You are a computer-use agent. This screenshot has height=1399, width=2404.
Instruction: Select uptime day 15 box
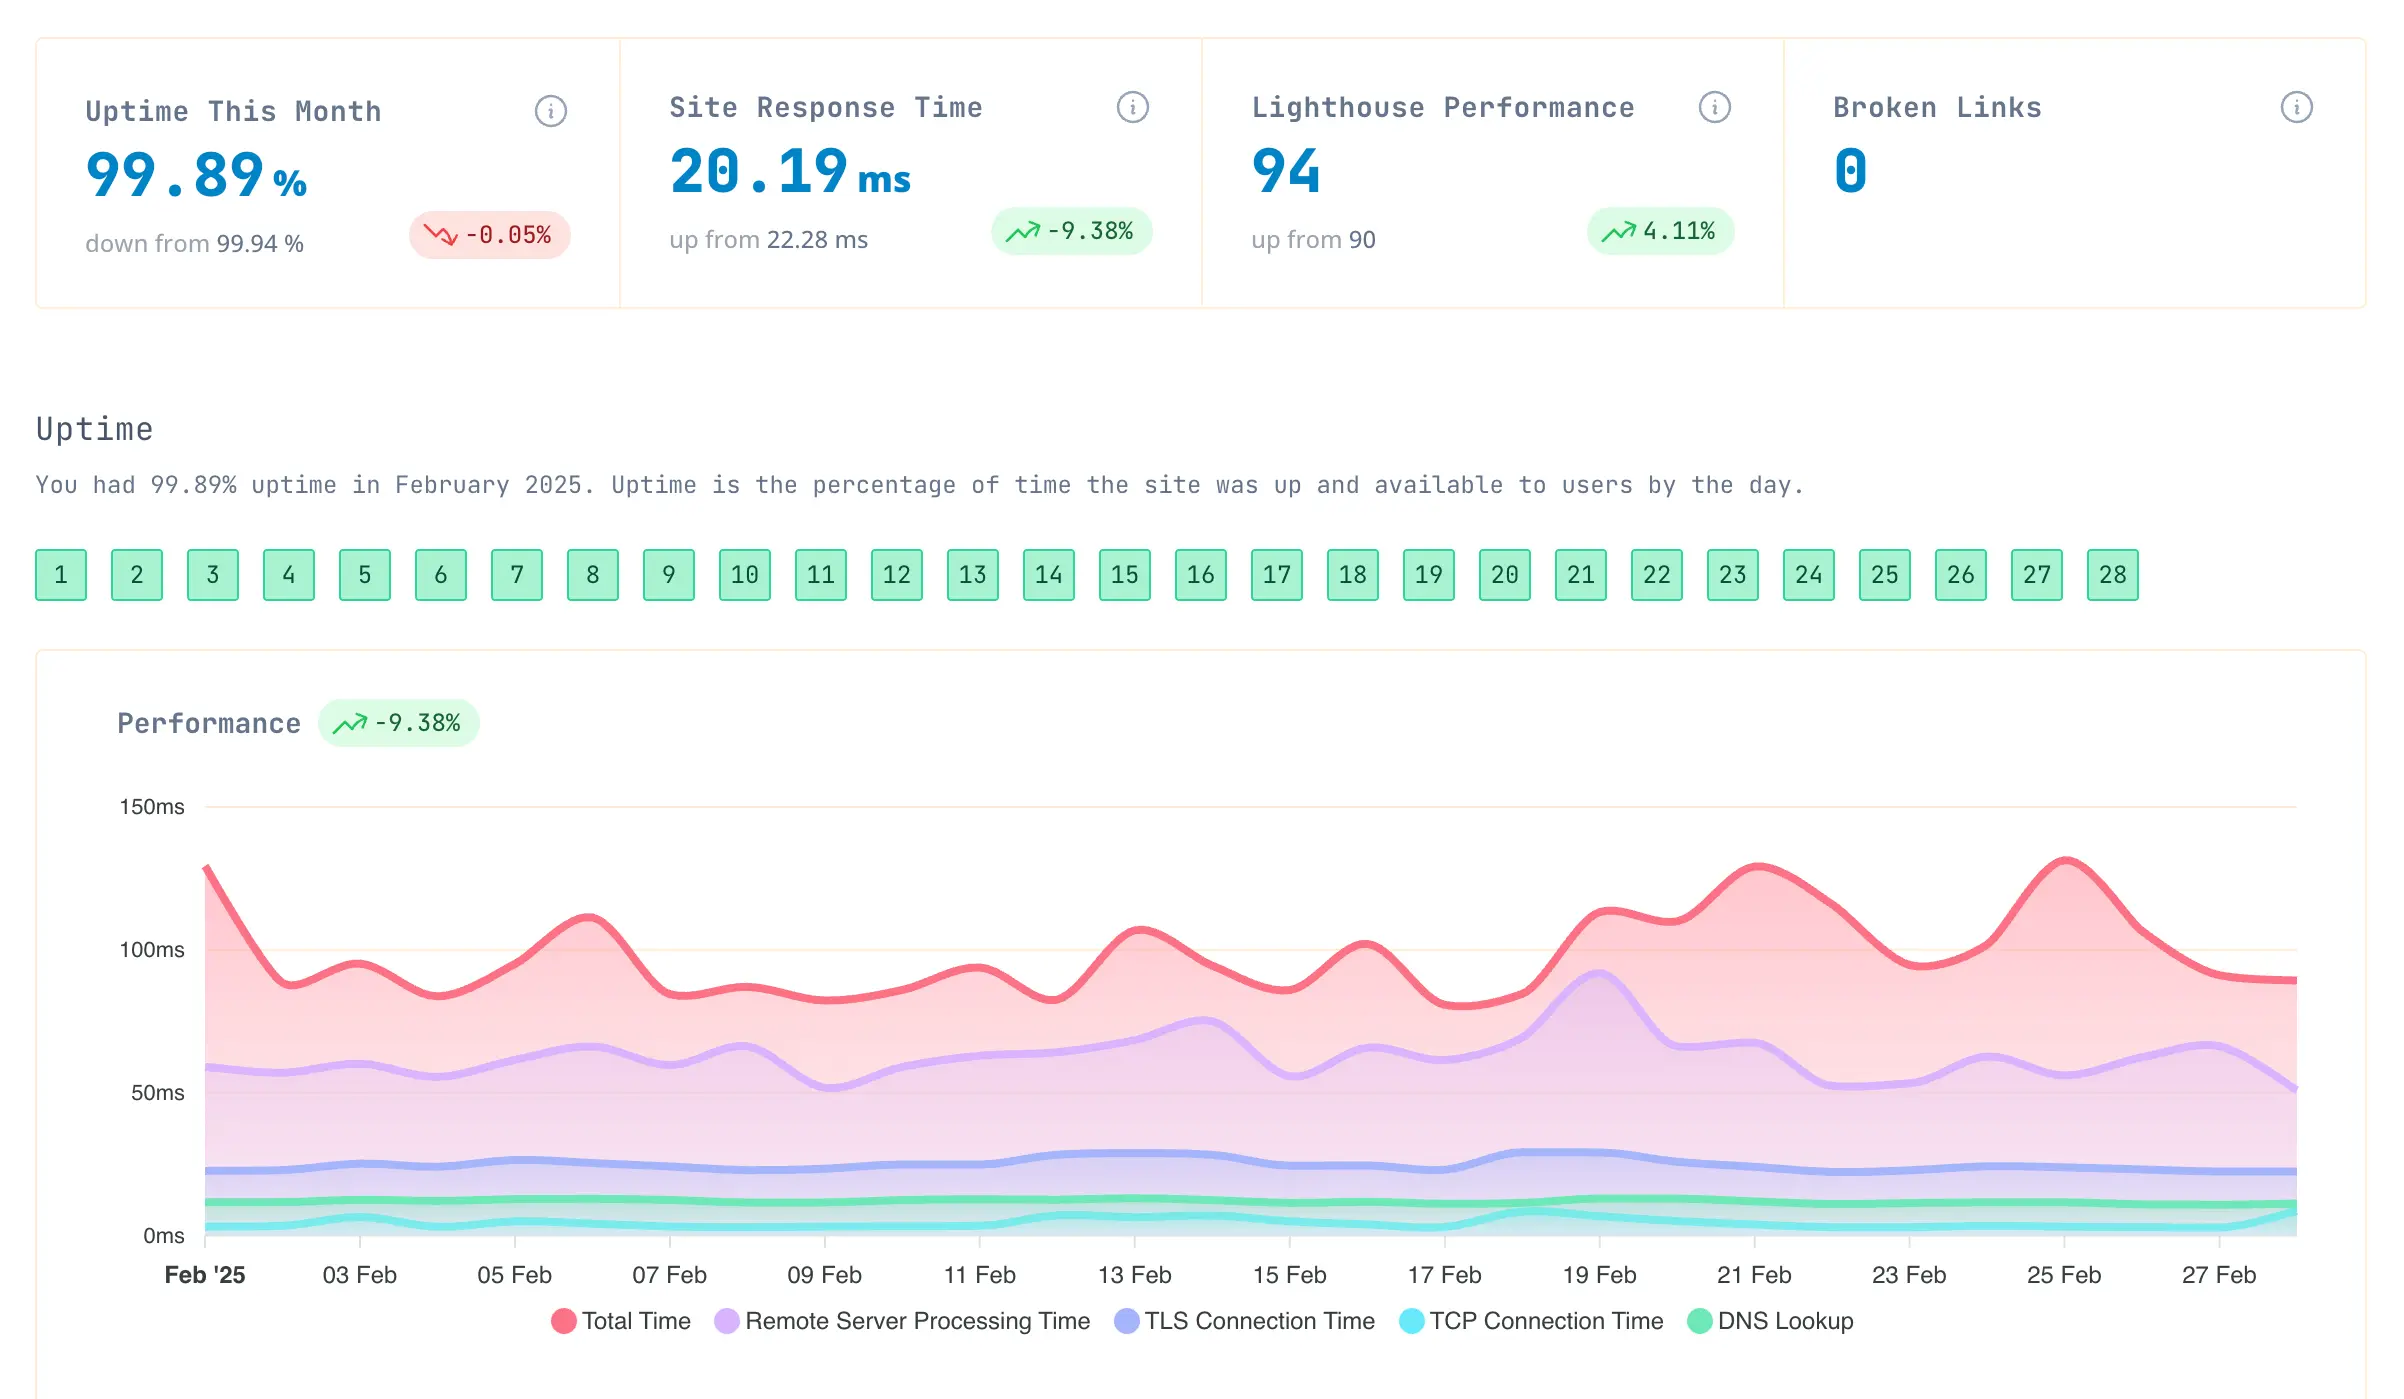point(1125,575)
